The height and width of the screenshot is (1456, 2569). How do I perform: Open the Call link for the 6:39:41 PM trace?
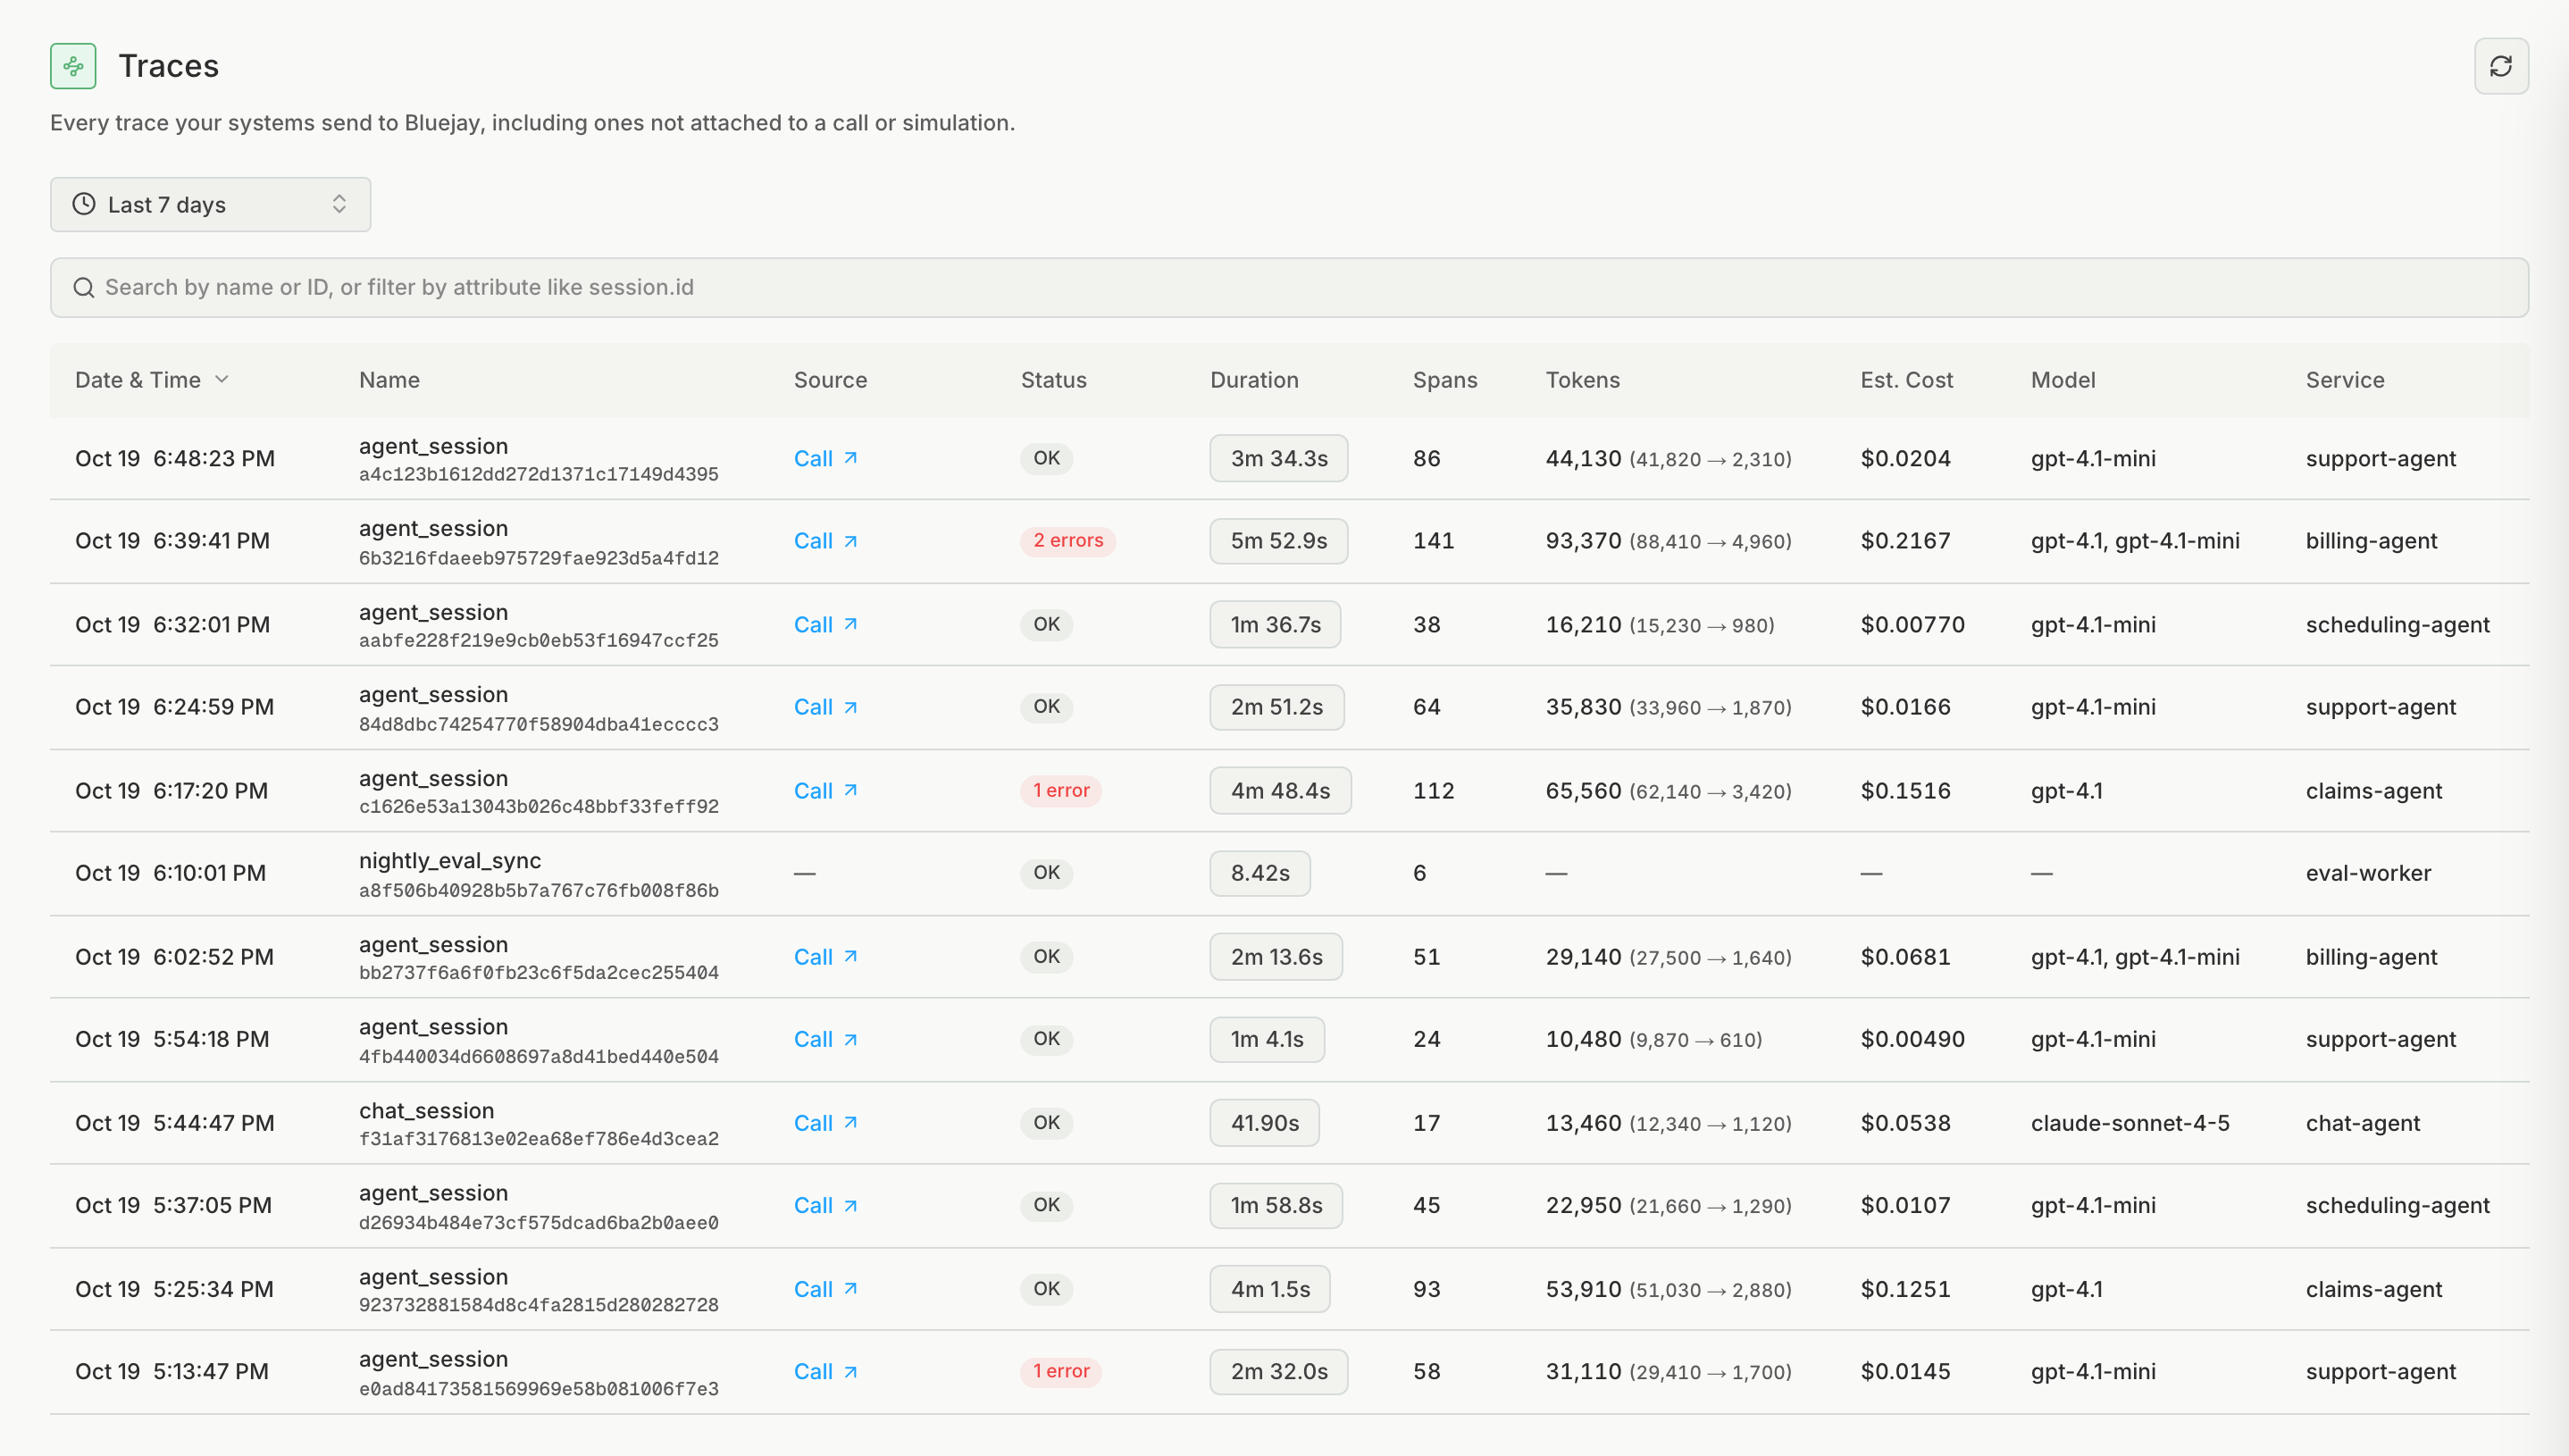(825, 541)
